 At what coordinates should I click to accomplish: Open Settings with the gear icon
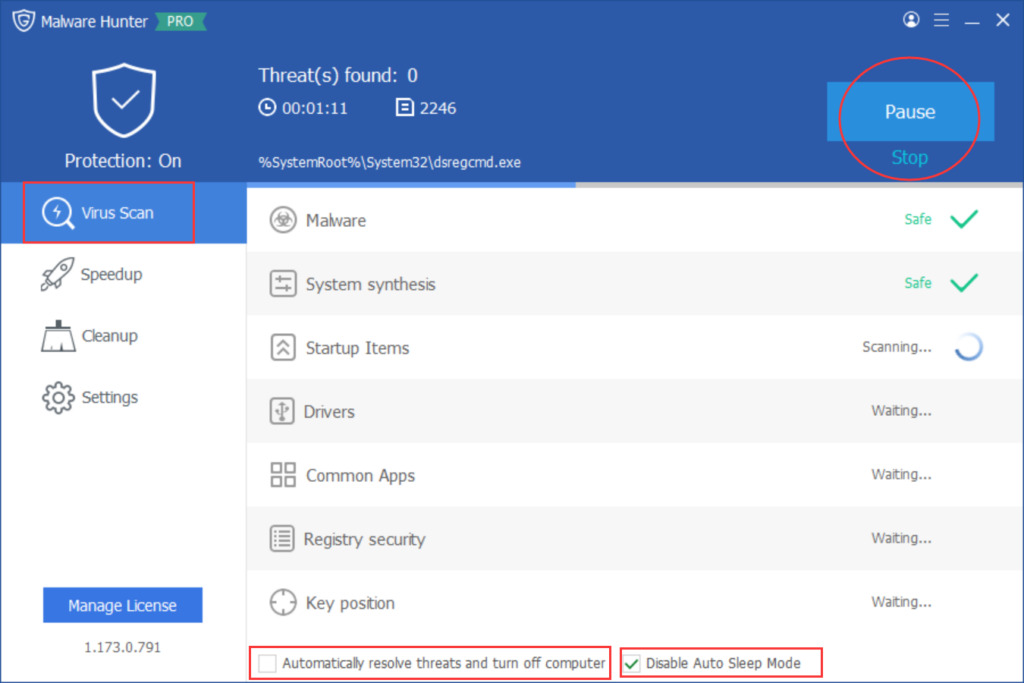click(x=57, y=397)
